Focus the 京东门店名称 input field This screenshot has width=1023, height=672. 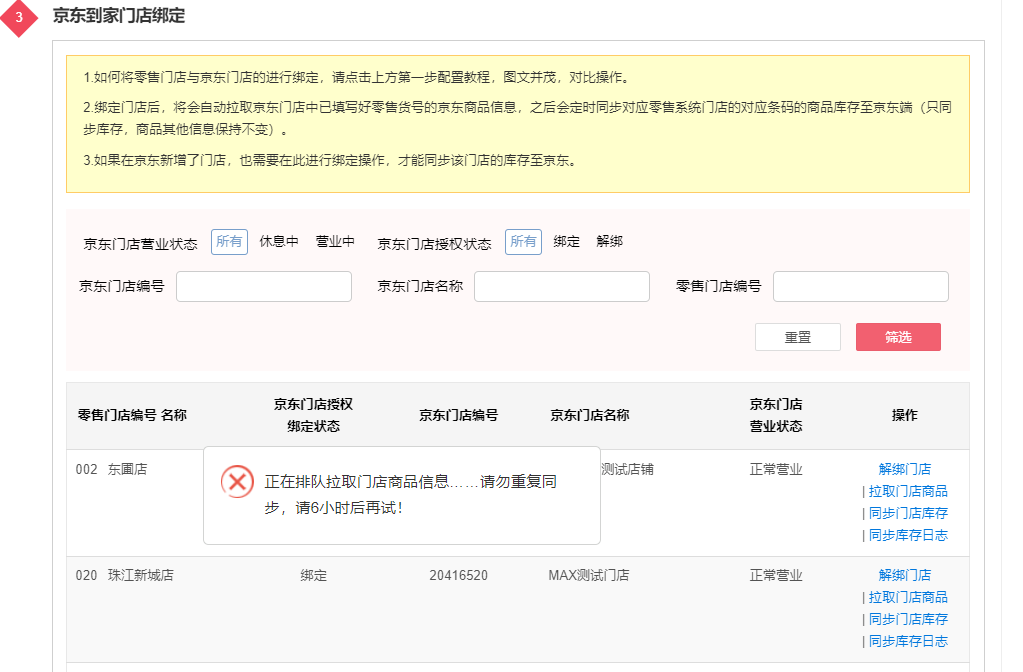pyautogui.click(x=562, y=286)
